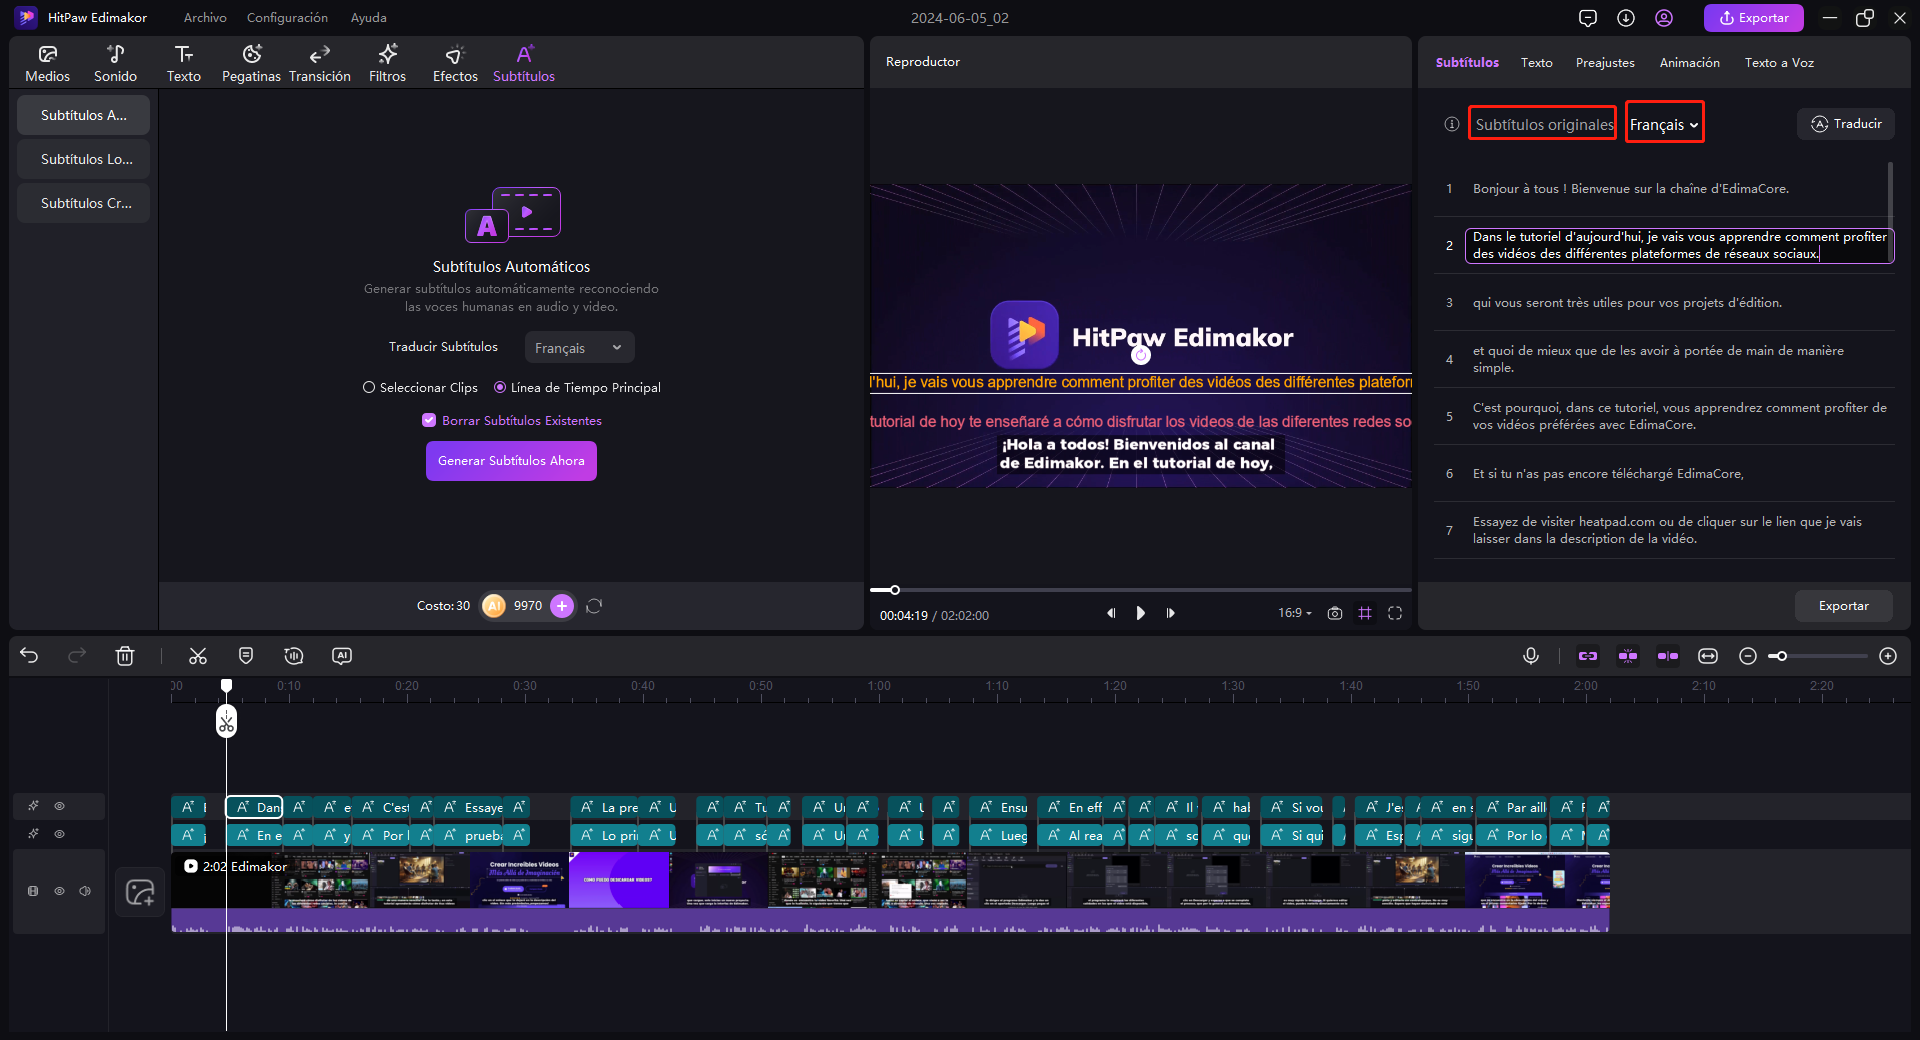1920x1040 pixels.
Task: Open the Filtros panel
Action: pos(387,63)
